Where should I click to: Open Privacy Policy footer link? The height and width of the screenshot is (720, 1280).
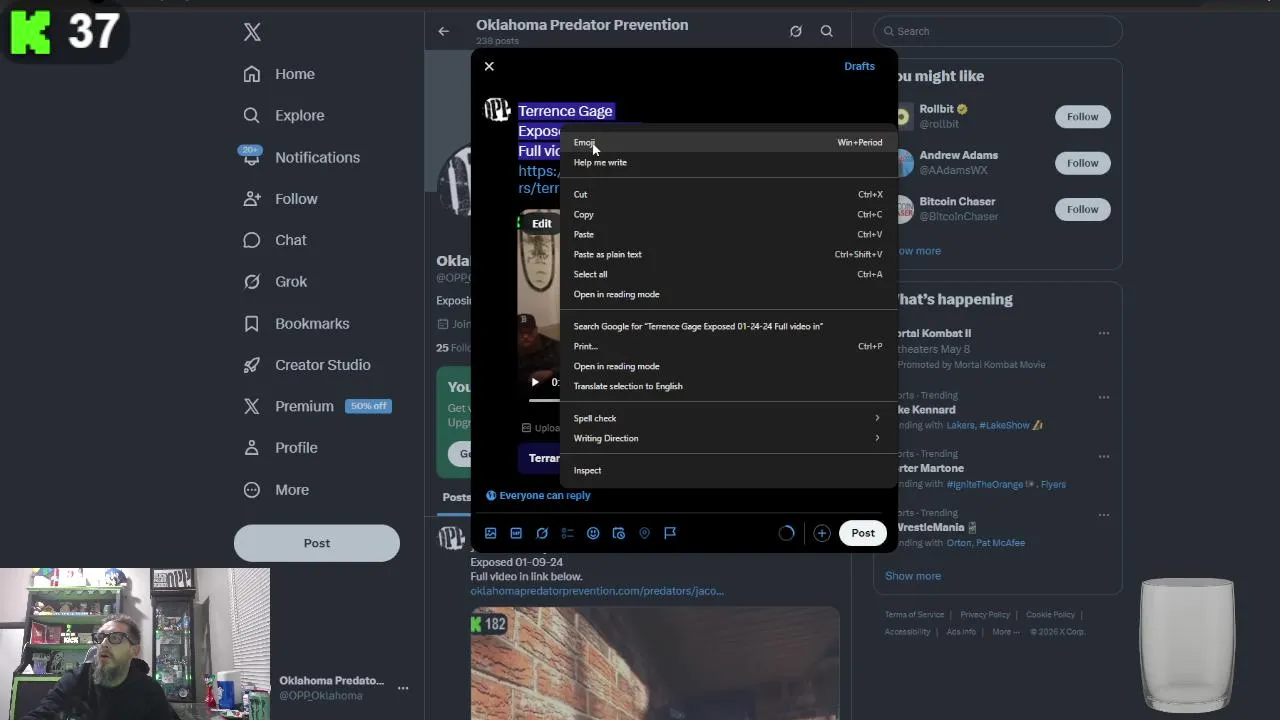pyautogui.click(x=985, y=615)
